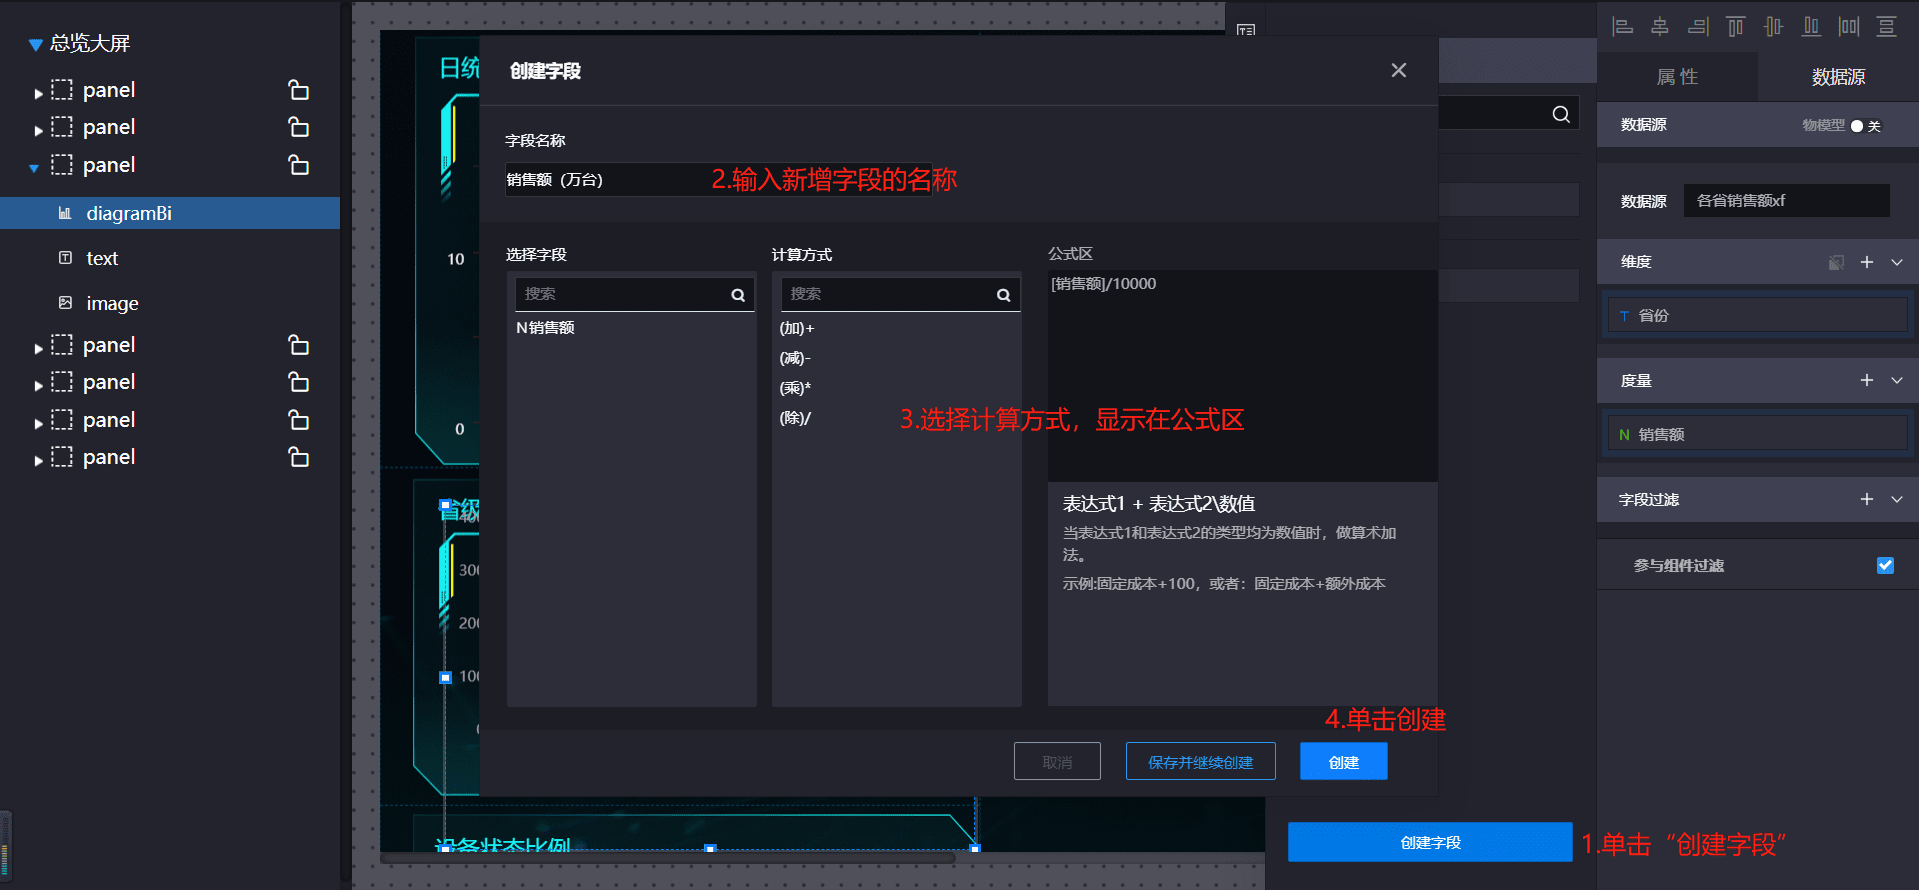This screenshot has width=1919, height=890.
Task: Switch to the 属性 tab
Action: pyautogui.click(x=1677, y=77)
